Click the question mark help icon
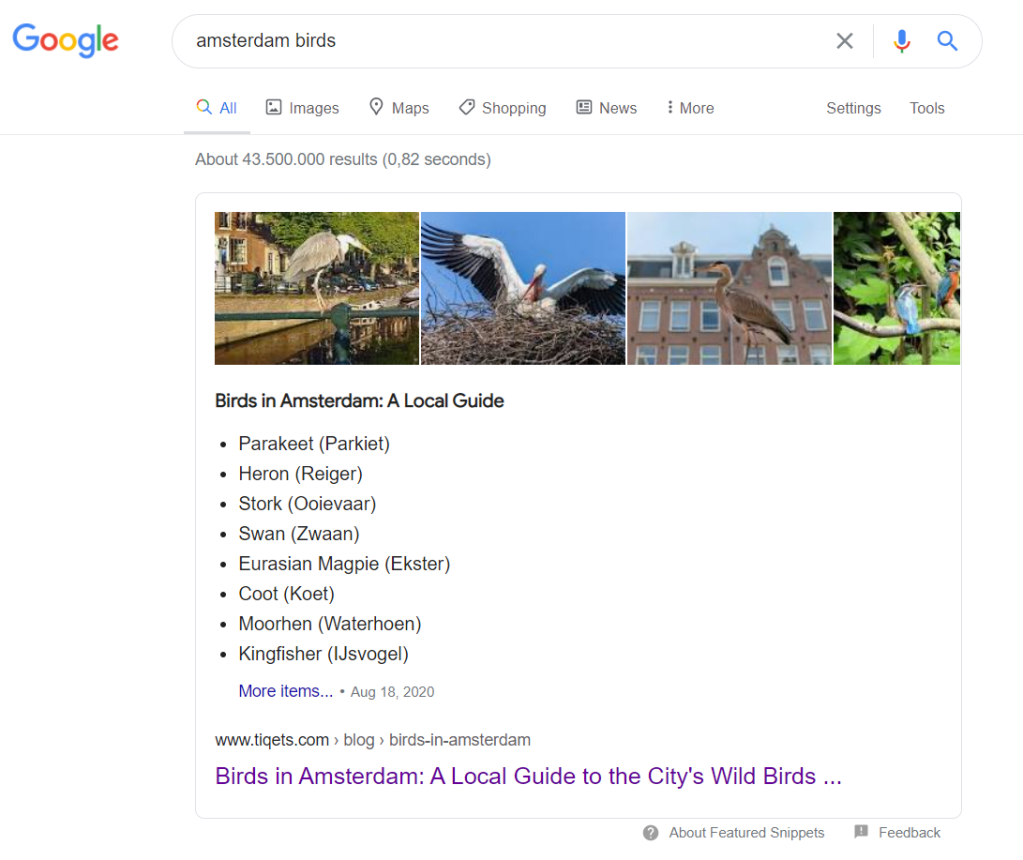The width and height of the screenshot is (1023, 860). pos(651,832)
